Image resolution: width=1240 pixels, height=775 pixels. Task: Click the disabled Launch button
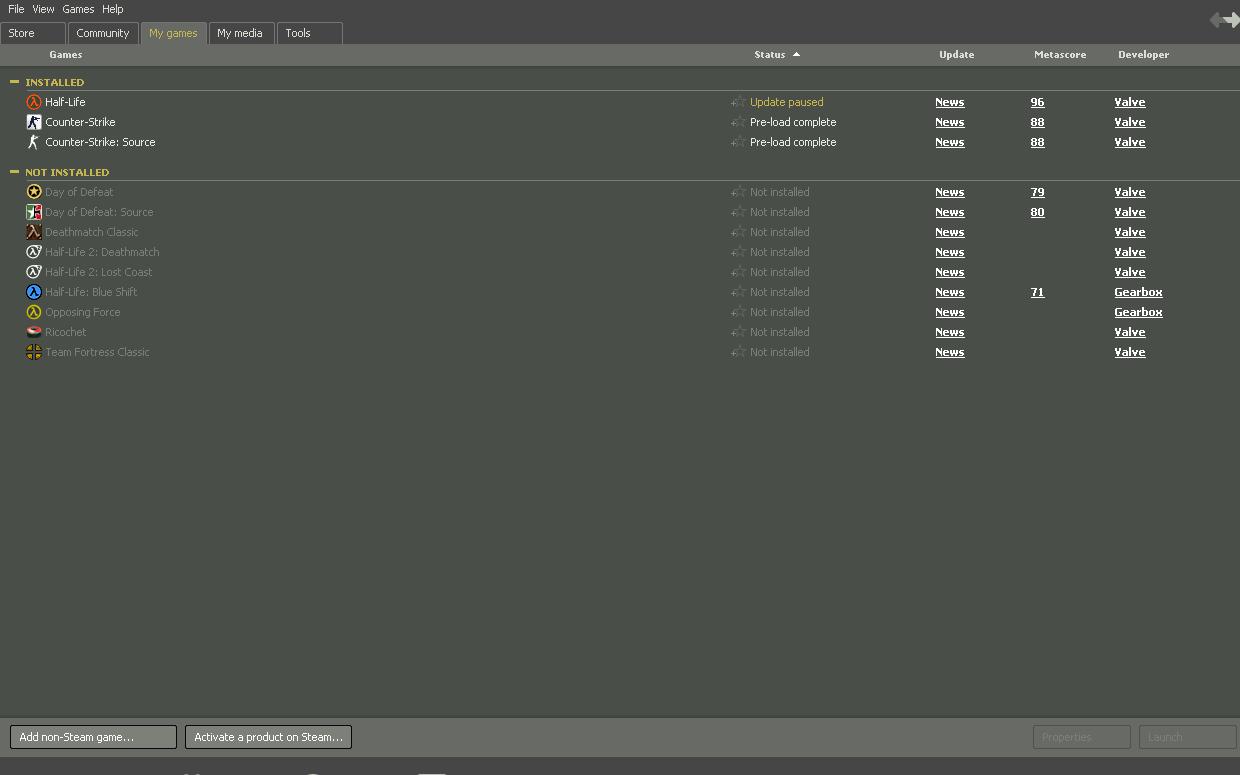(x=1187, y=737)
